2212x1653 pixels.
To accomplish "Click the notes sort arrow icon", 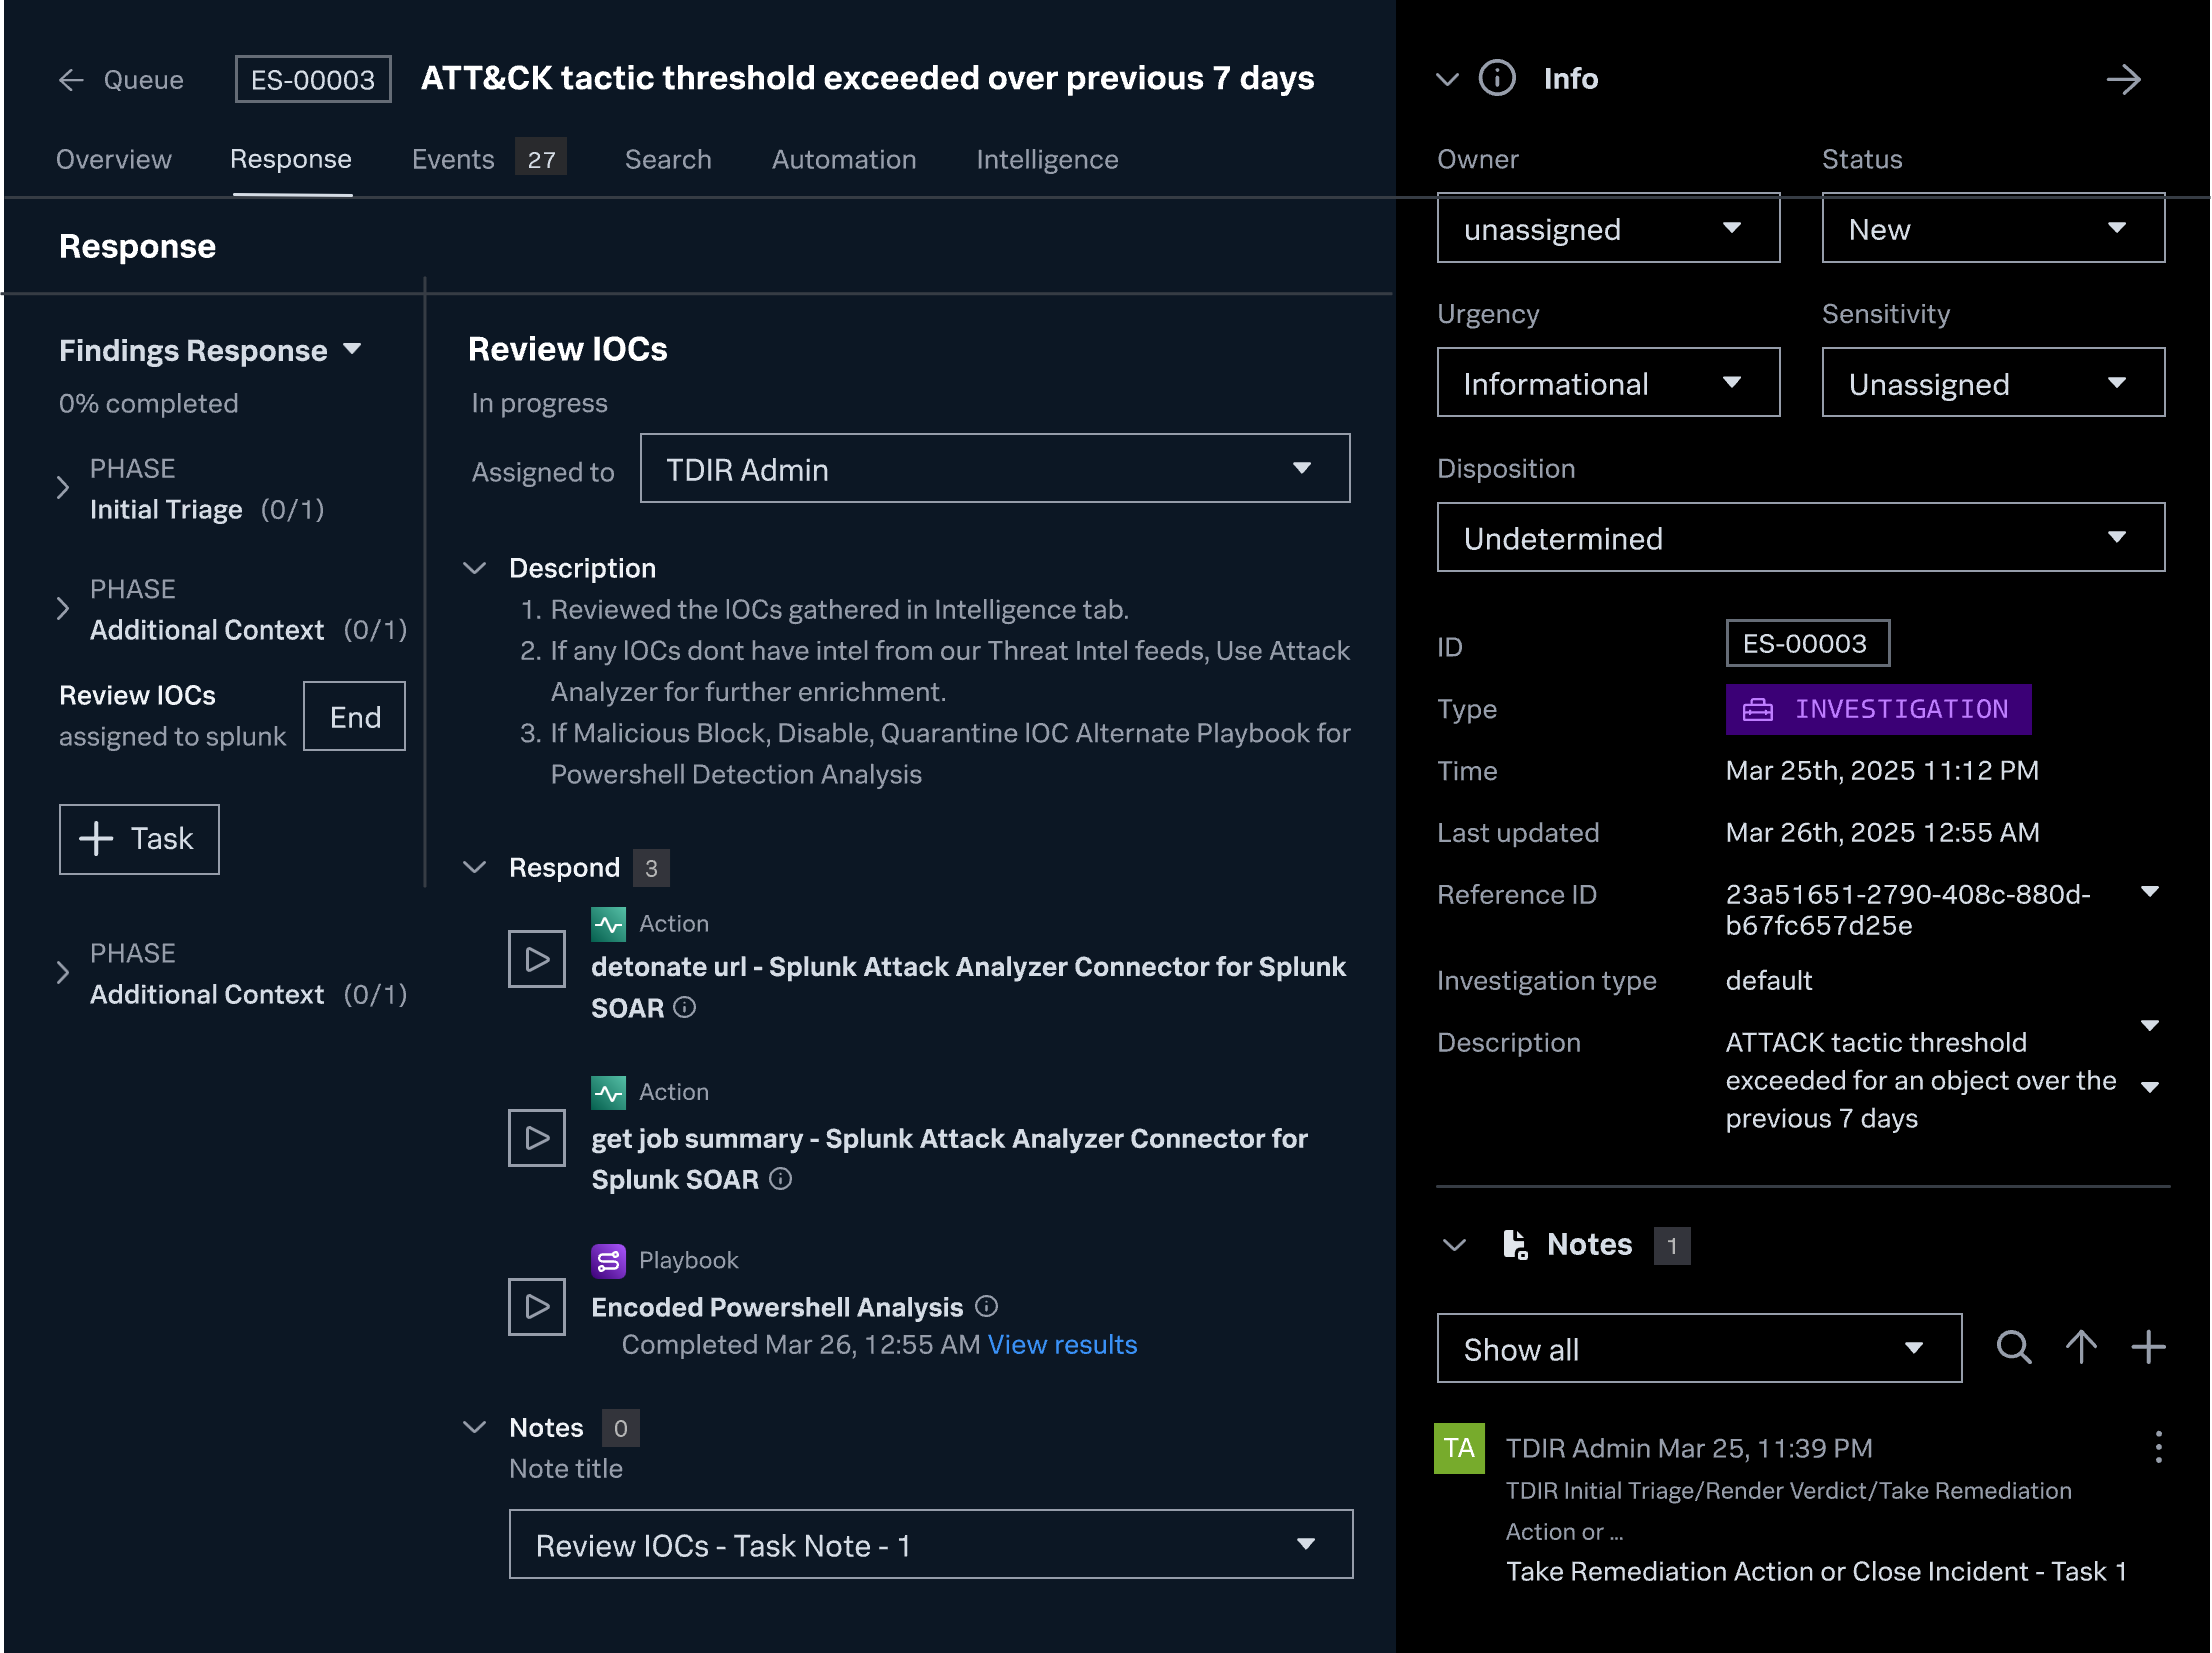I will click(x=2081, y=1347).
